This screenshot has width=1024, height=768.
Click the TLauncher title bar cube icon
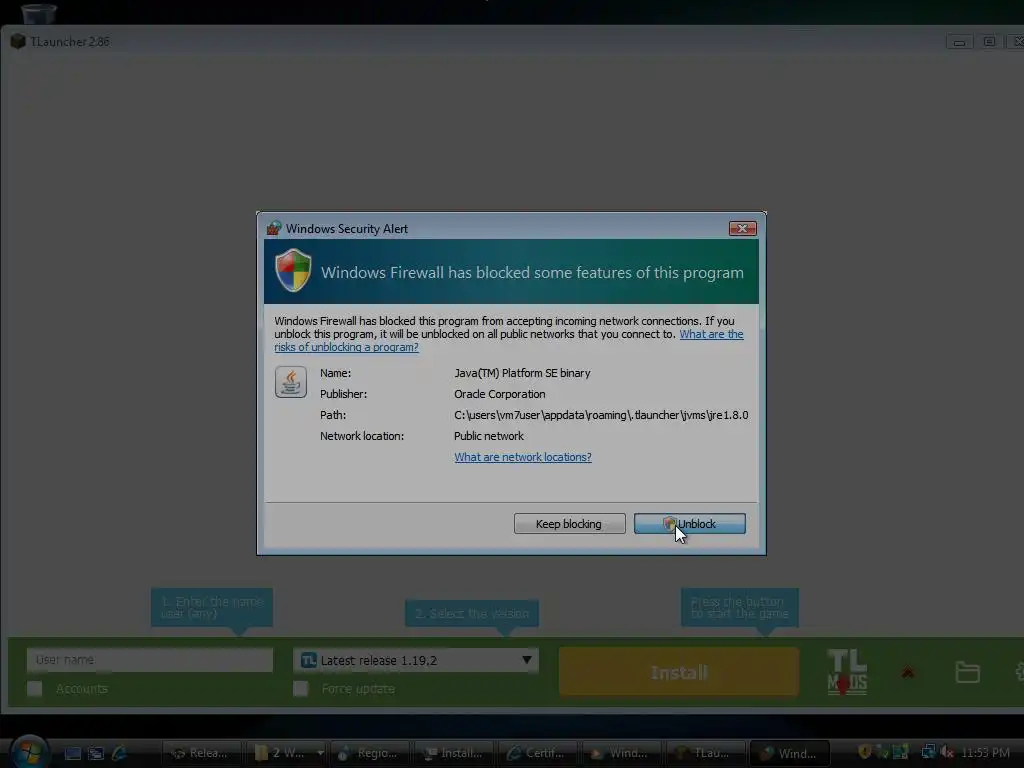tap(18, 41)
